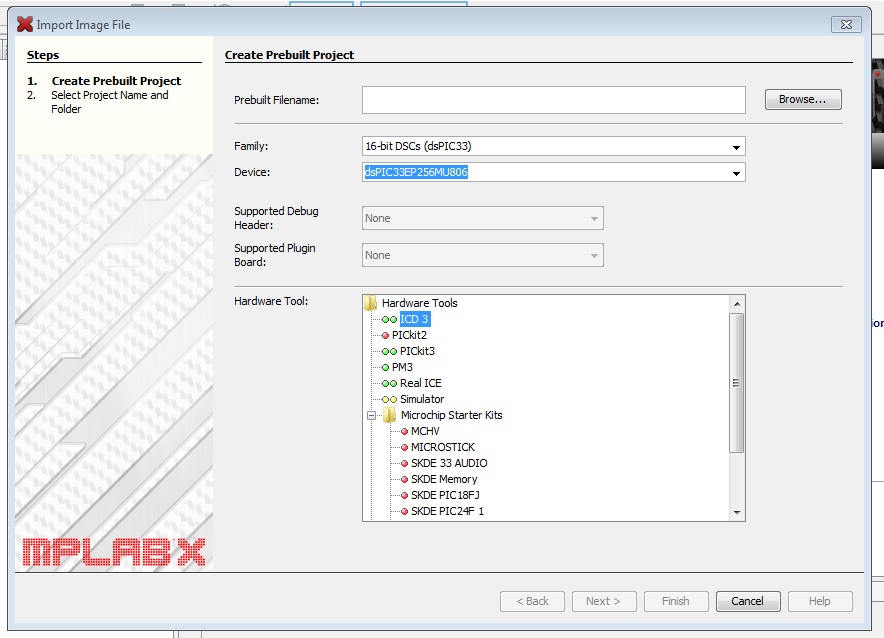Image resolution: width=884 pixels, height=638 pixels.
Task: Click the Next button
Action: pos(604,601)
